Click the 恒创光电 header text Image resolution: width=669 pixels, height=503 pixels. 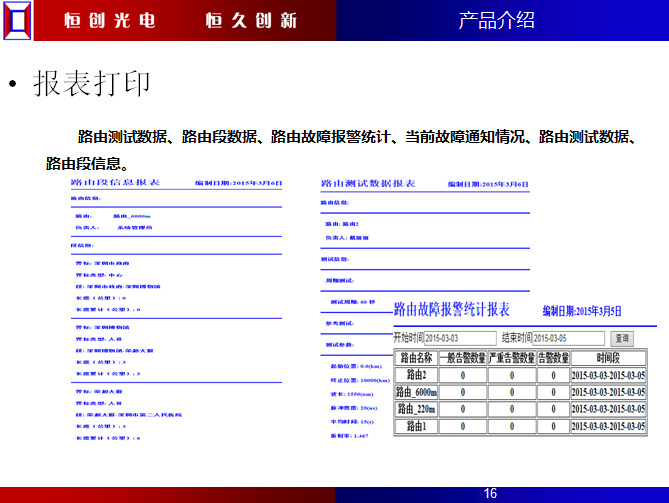[110, 20]
